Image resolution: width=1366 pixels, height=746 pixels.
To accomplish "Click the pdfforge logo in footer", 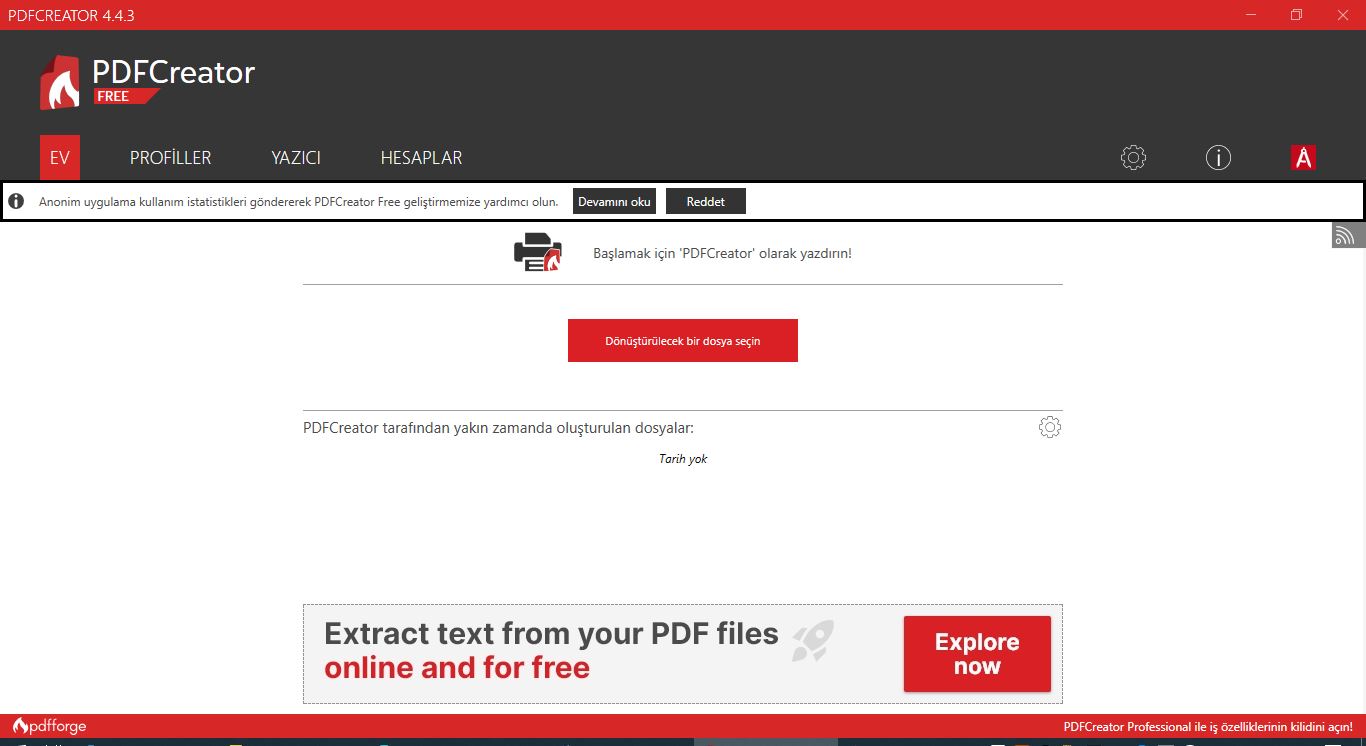I will tap(49, 727).
